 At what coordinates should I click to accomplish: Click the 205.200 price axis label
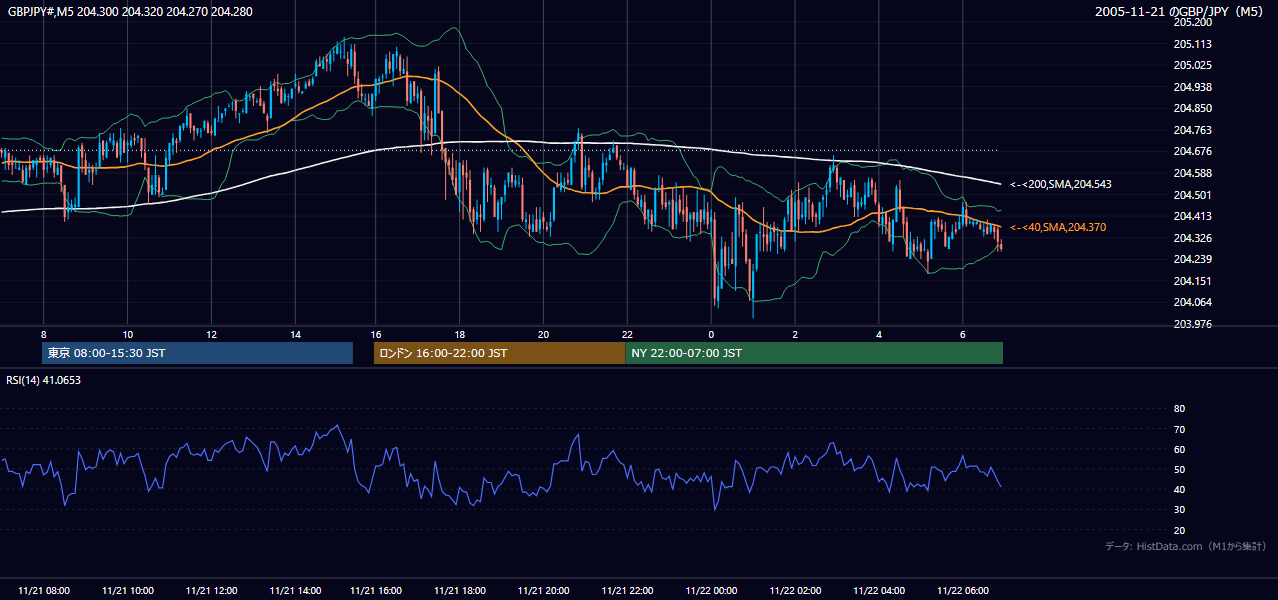coord(1193,22)
